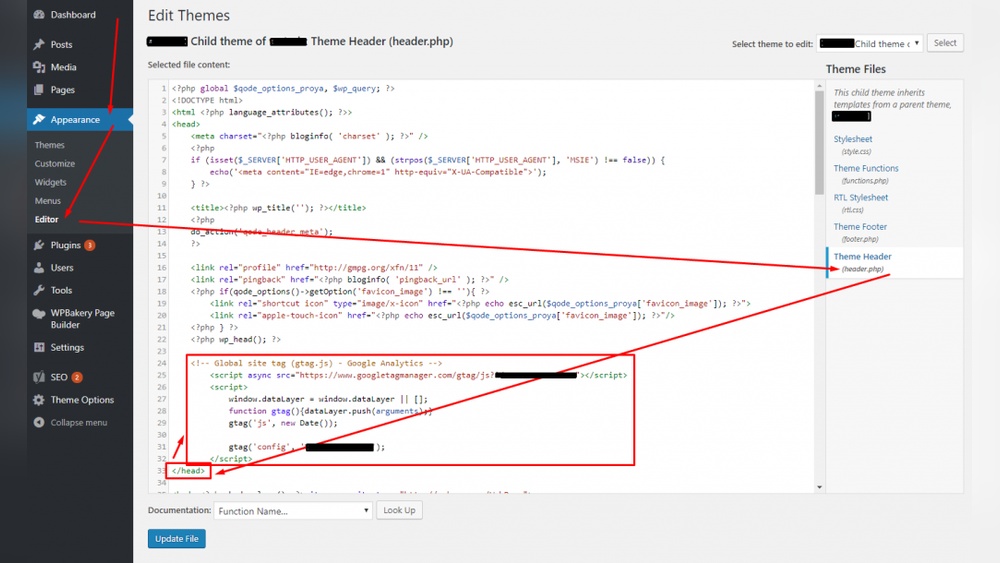
Task: Click the Settings sliders icon
Action: 39,347
